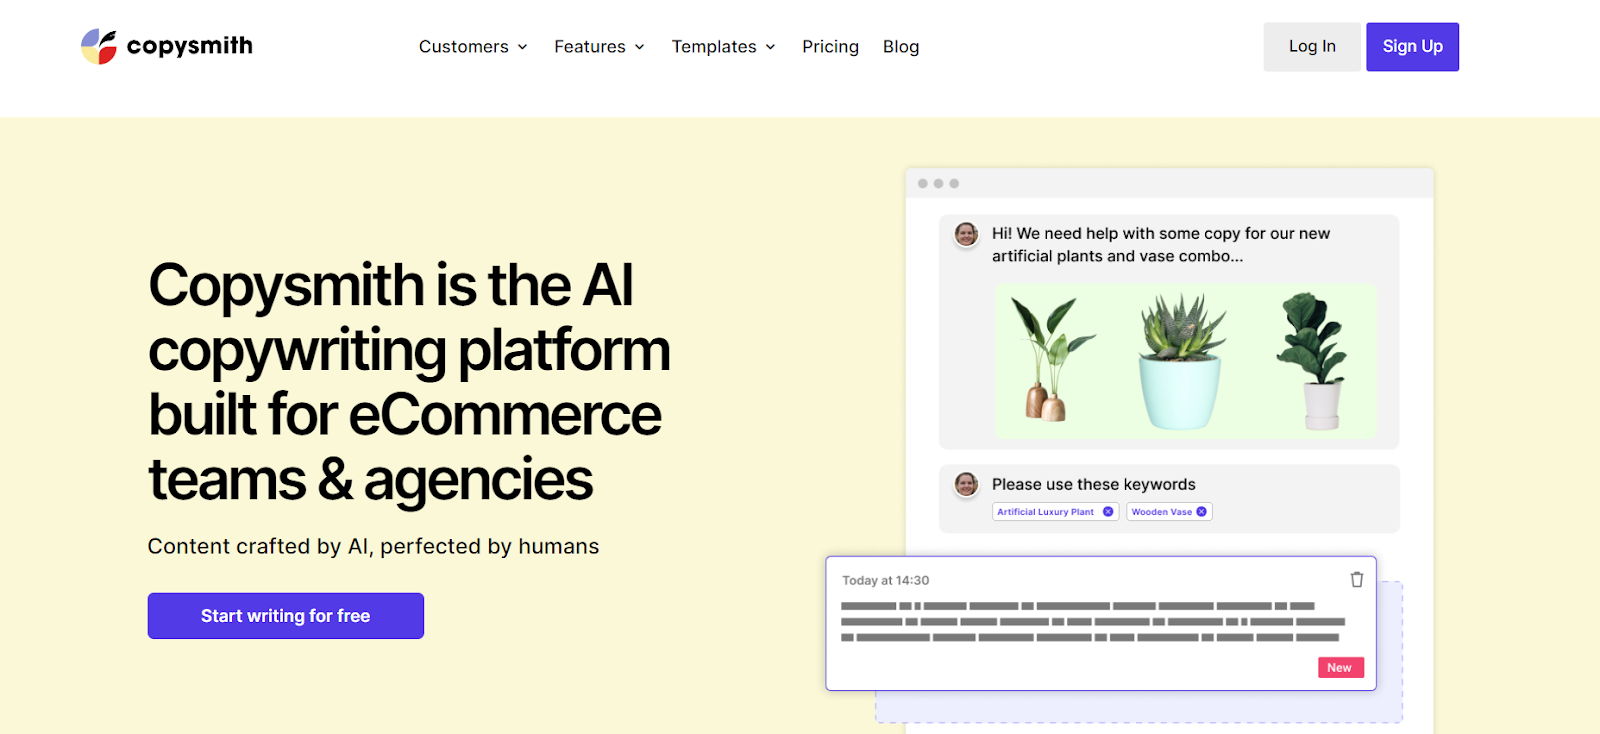1600x734 pixels.
Task: Expand the Templates dropdown menu
Action: click(x=724, y=47)
